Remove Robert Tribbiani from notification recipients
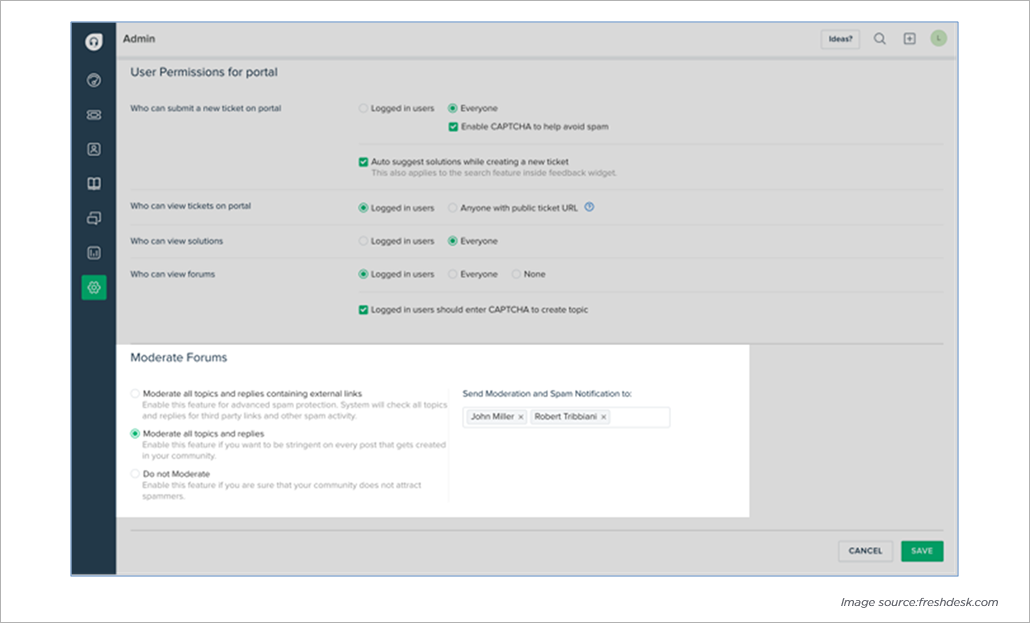The image size is (1030, 623). point(603,417)
